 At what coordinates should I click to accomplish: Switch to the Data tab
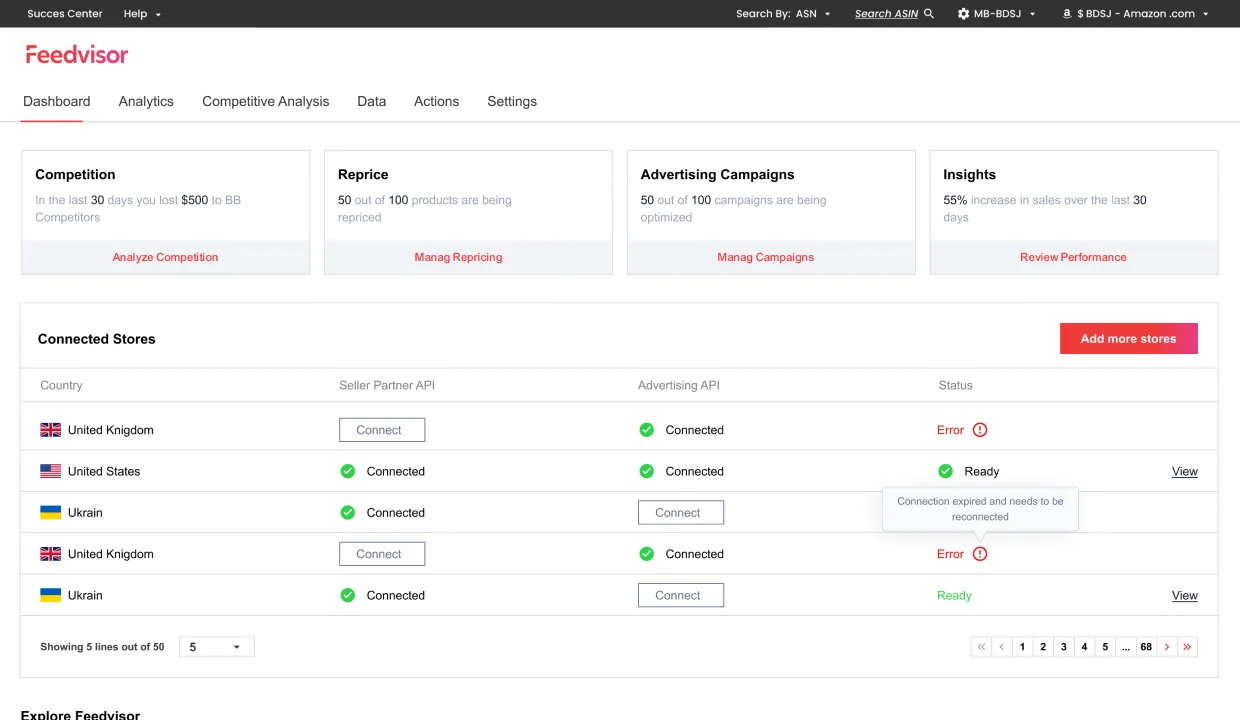click(372, 101)
